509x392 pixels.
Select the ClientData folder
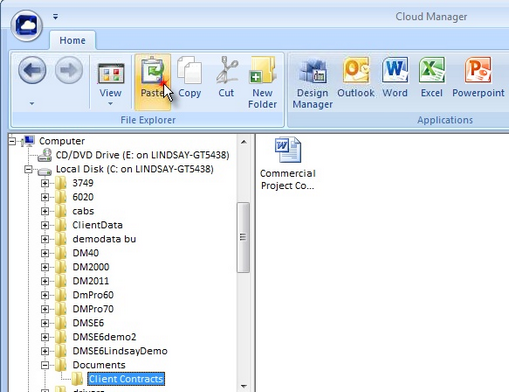(x=97, y=225)
